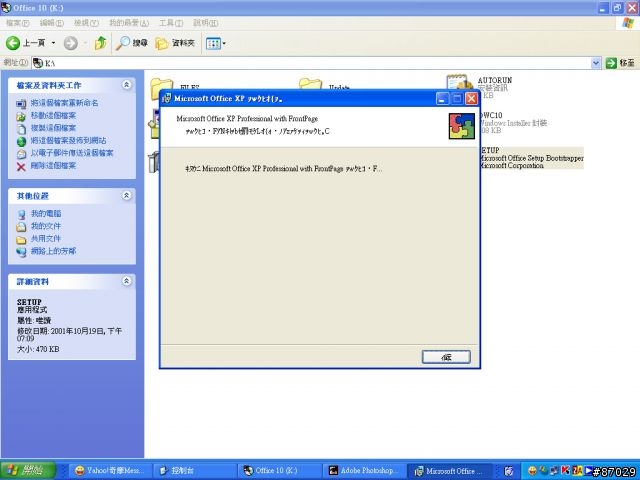Click the Shared Documents folder icon
640x480 pixels.
pos(21,240)
